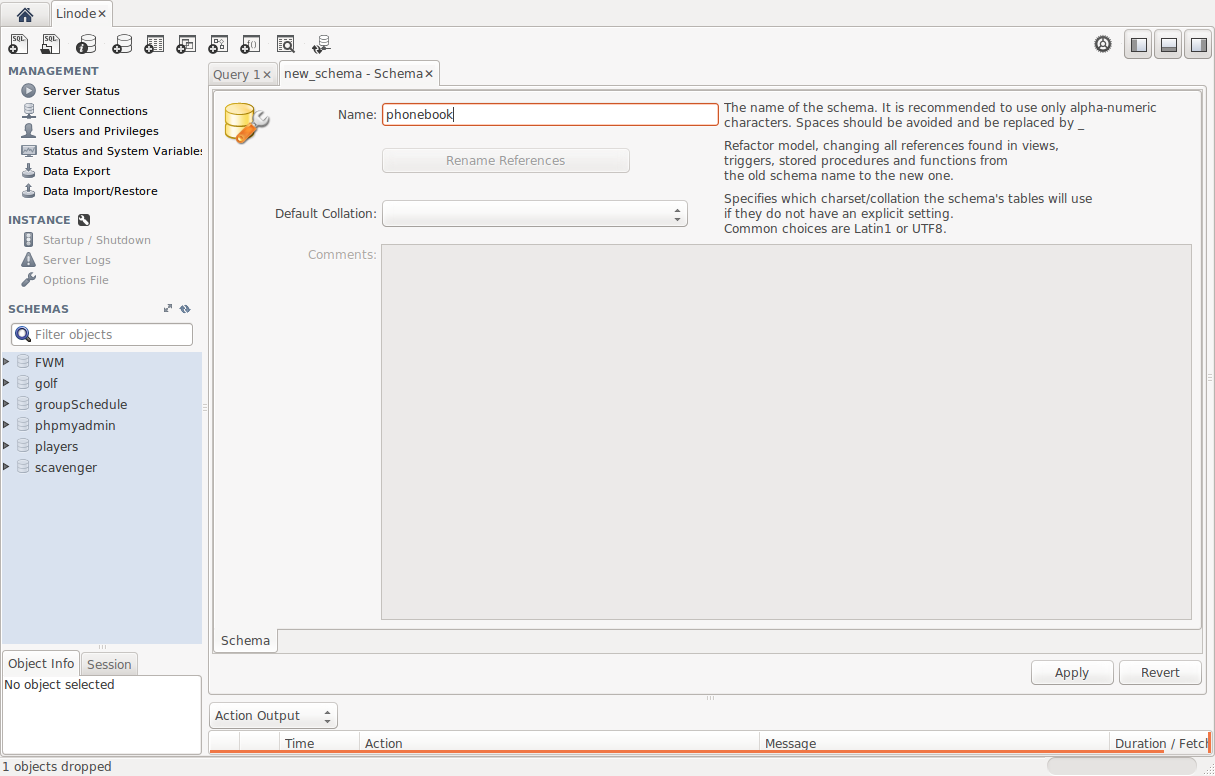Open the Default Collation dropdown
Image resolution: width=1215 pixels, height=776 pixels.
click(535, 214)
